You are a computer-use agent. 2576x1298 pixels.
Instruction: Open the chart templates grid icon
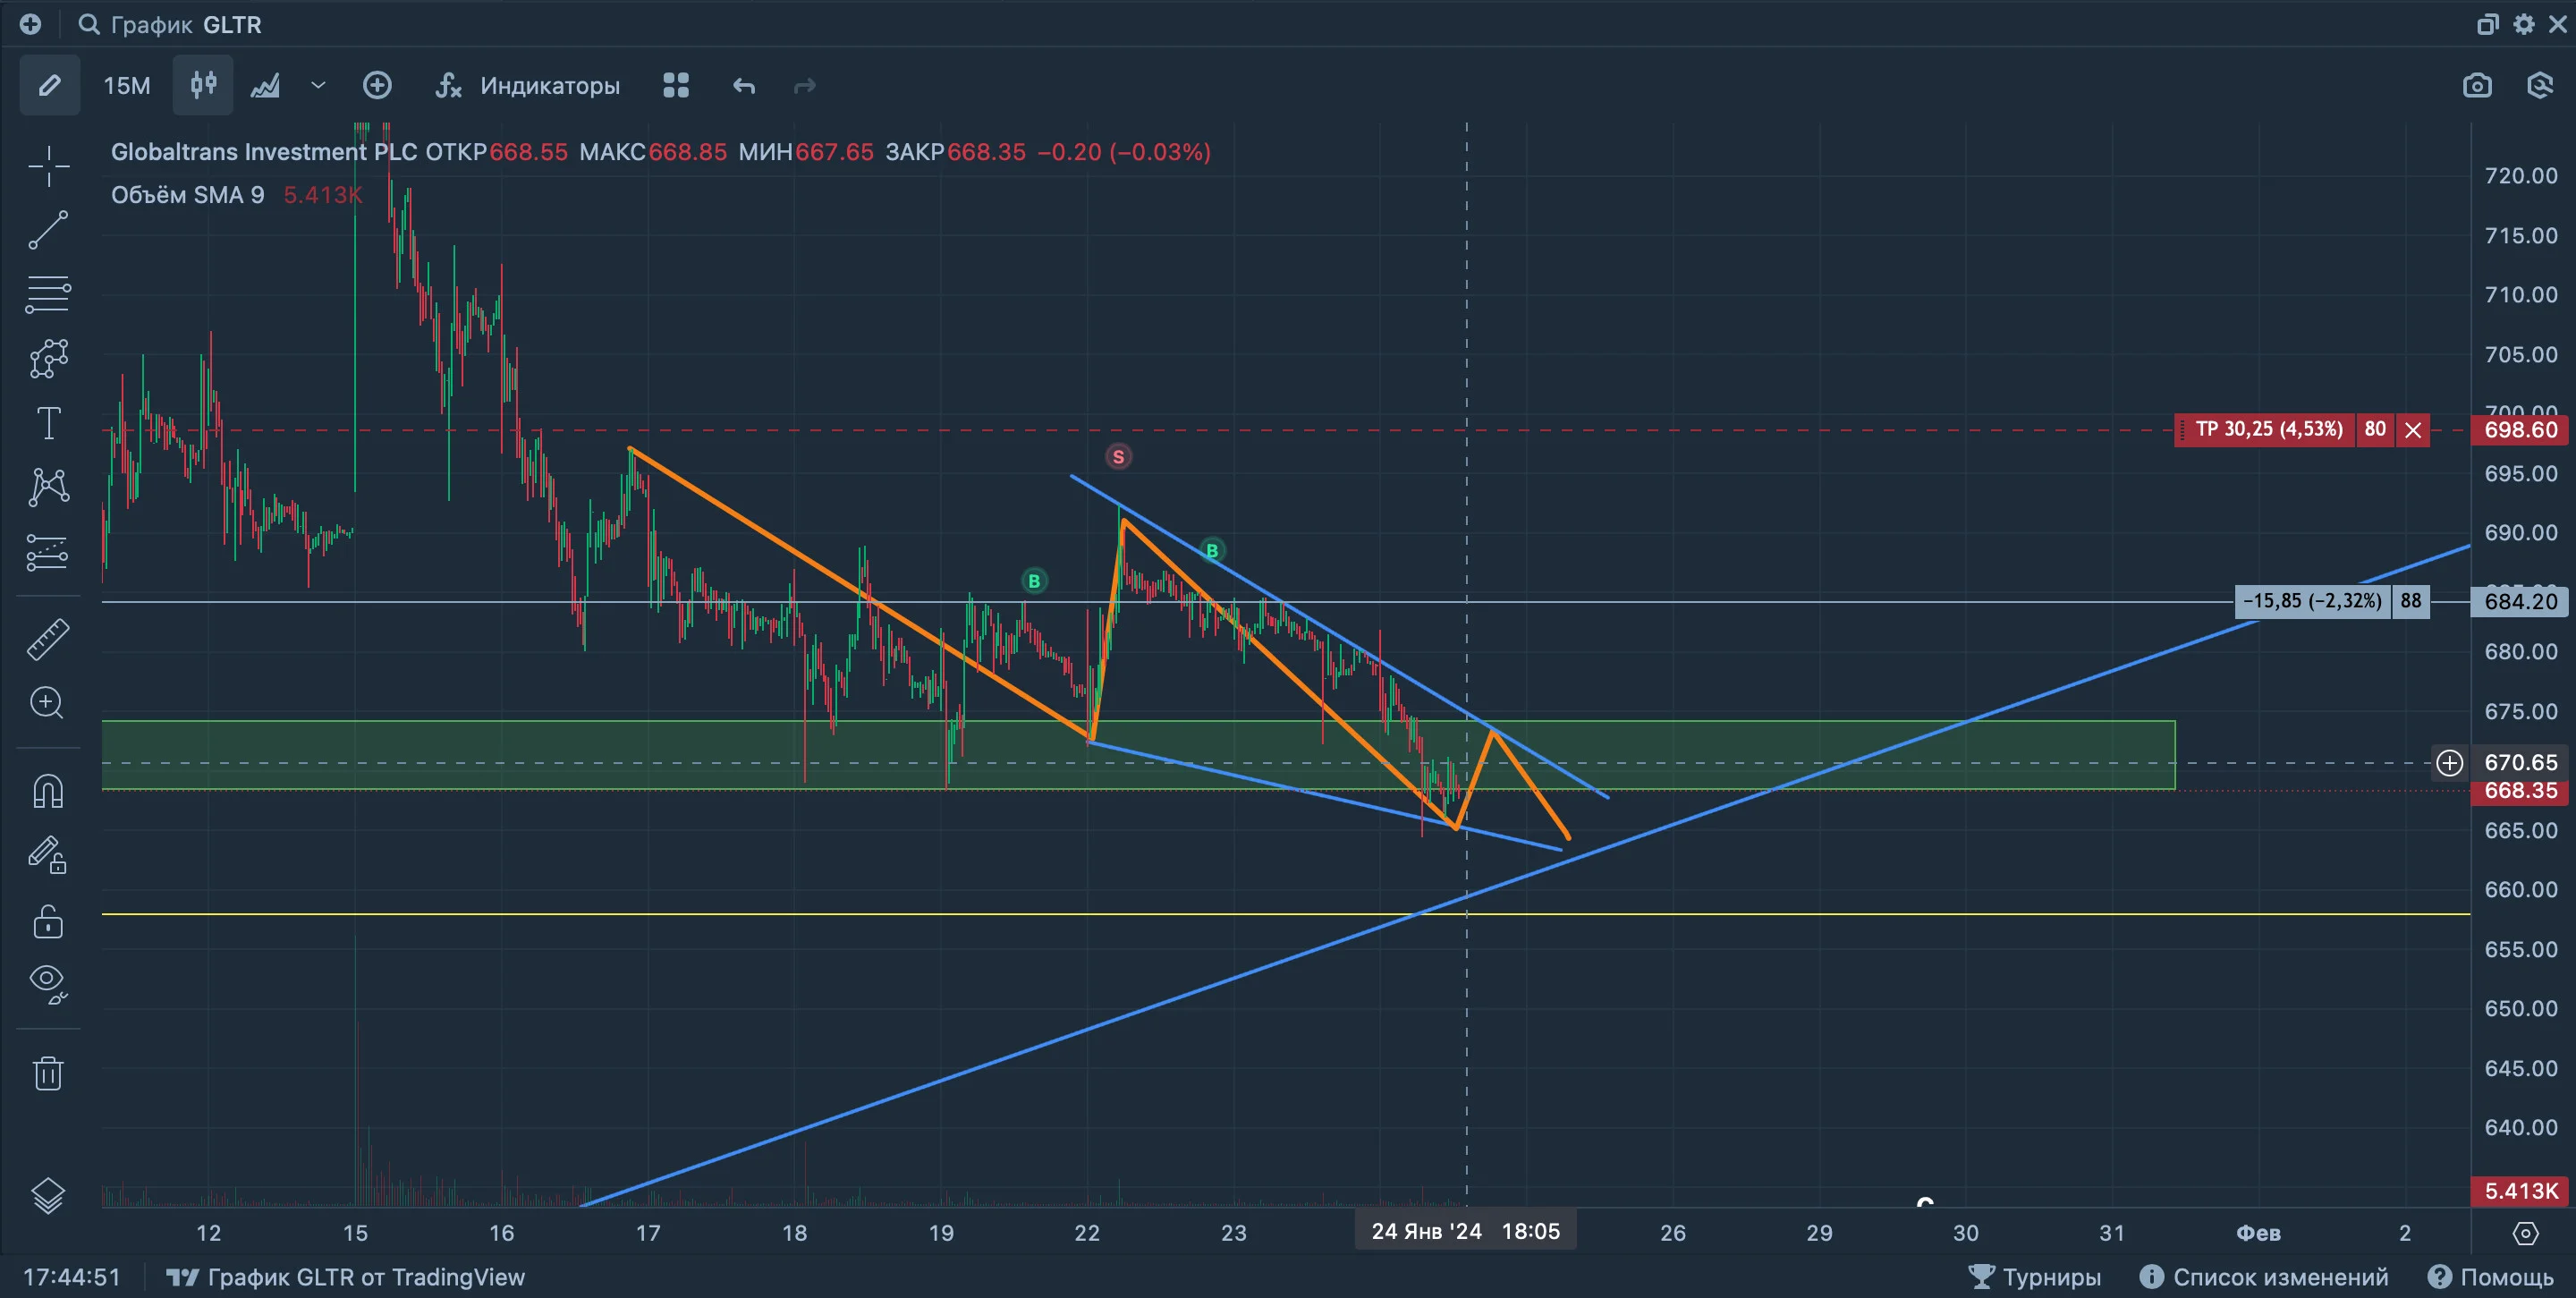tap(676, 85)
